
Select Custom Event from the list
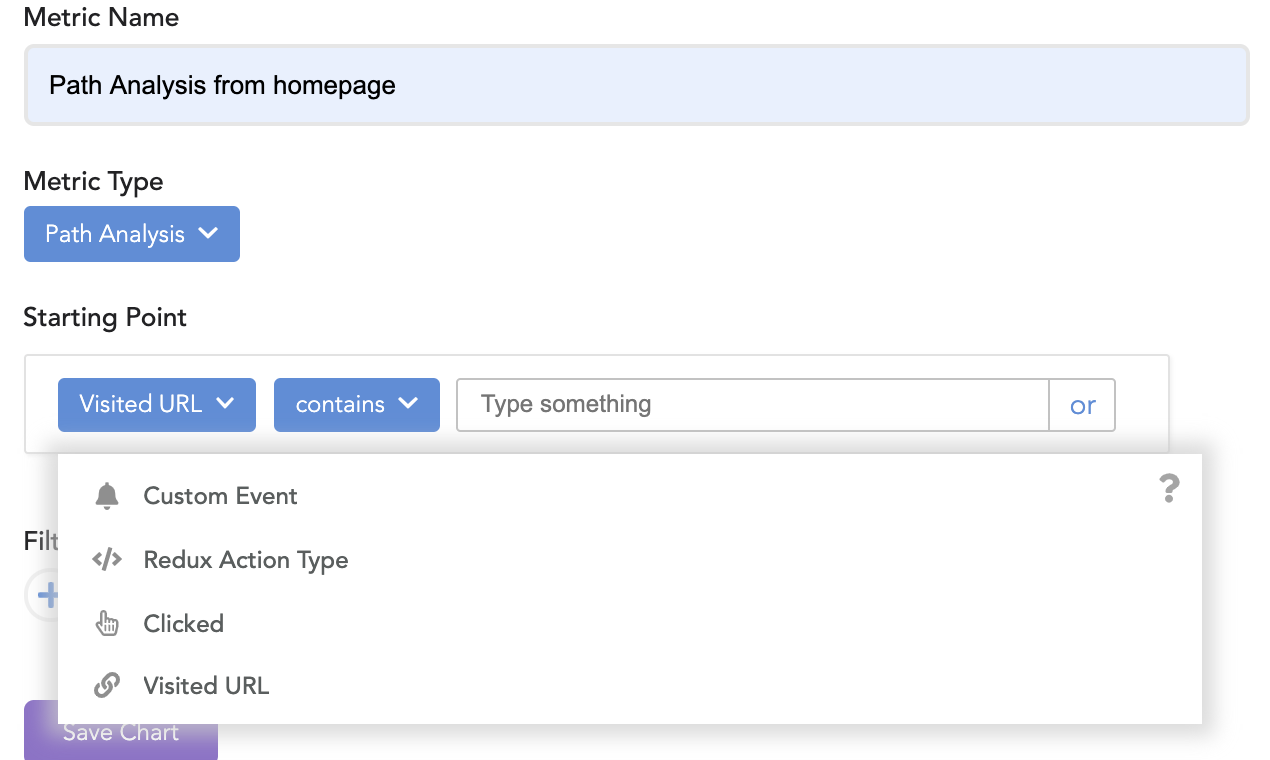click(220, 496)
